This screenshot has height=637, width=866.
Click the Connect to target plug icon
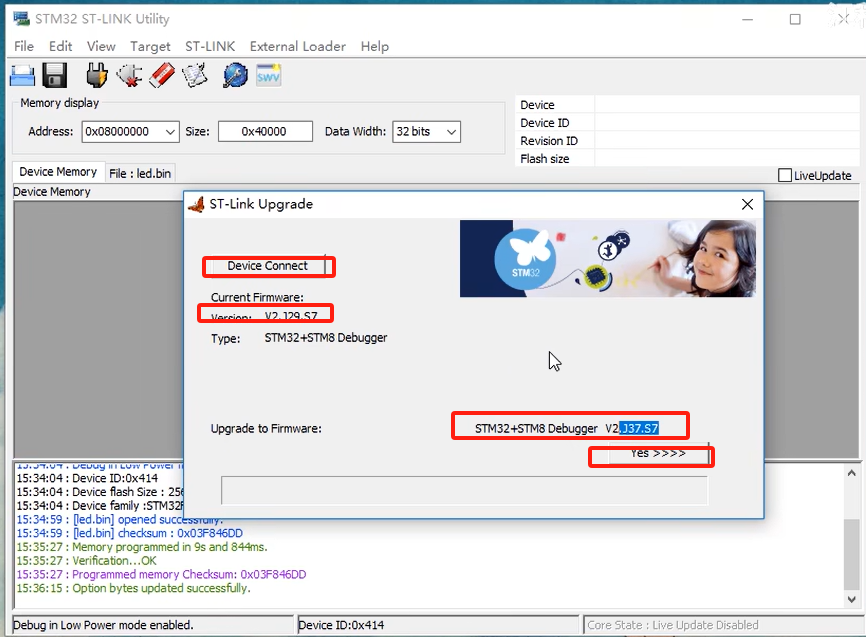(x=97, y=75)
